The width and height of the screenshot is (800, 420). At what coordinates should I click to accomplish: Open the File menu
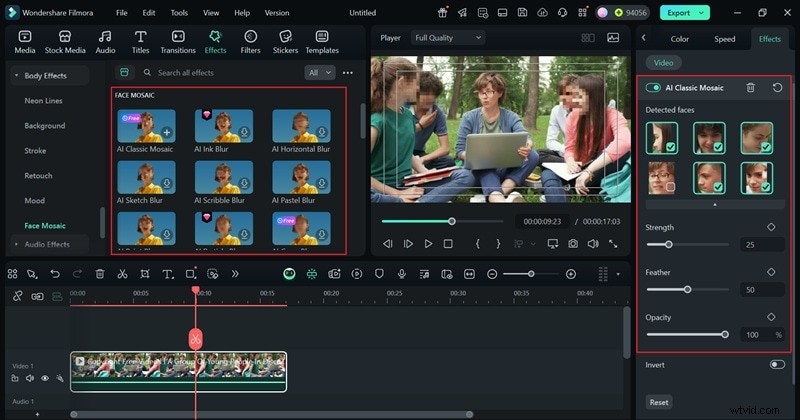tap(121, 13)
